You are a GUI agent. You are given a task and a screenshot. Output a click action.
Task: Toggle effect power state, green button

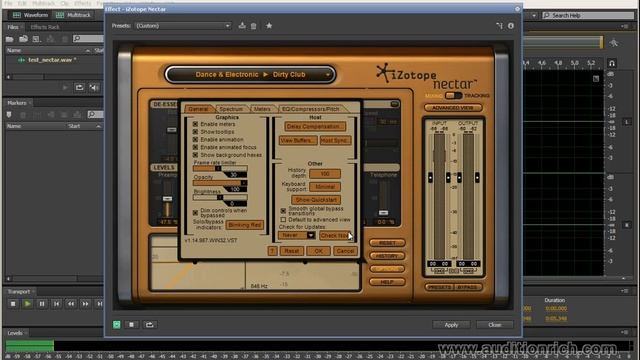(x=117, y=324)
